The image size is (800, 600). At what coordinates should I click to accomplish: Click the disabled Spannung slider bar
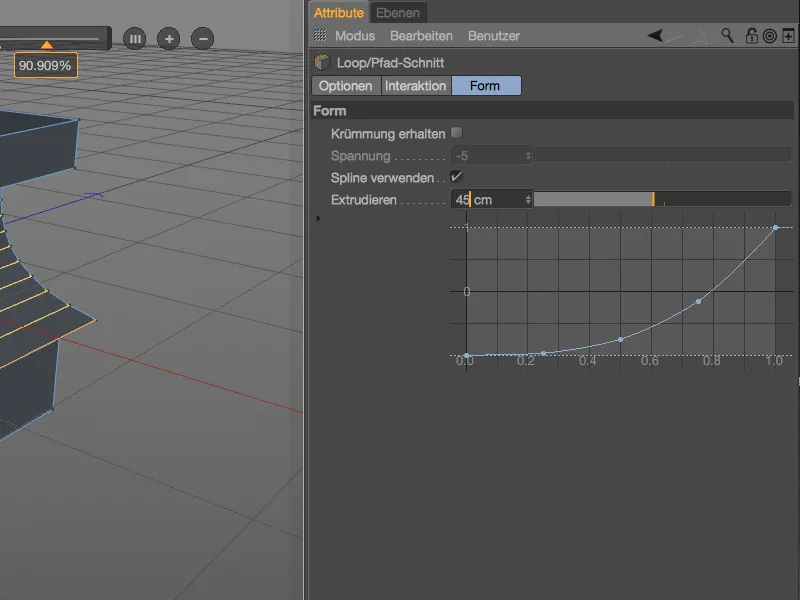(x=662, y=156)
